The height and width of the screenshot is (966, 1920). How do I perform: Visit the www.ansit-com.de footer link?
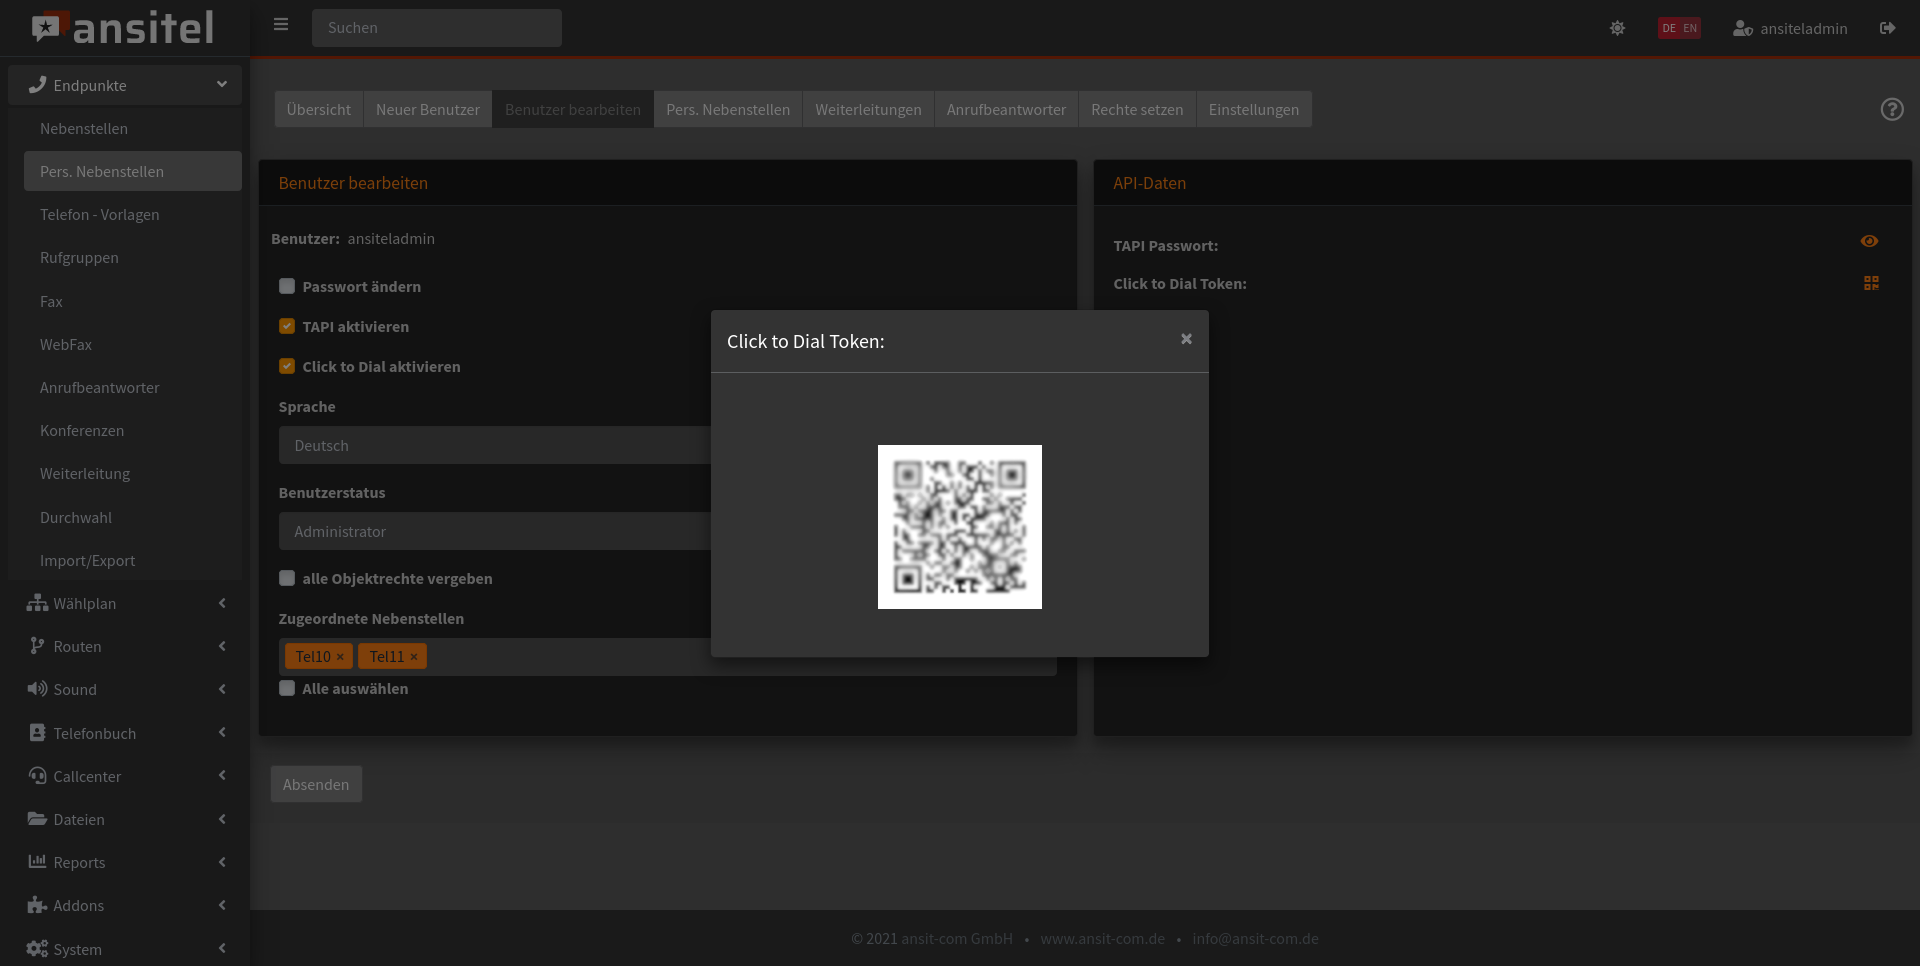(1103, 939)
